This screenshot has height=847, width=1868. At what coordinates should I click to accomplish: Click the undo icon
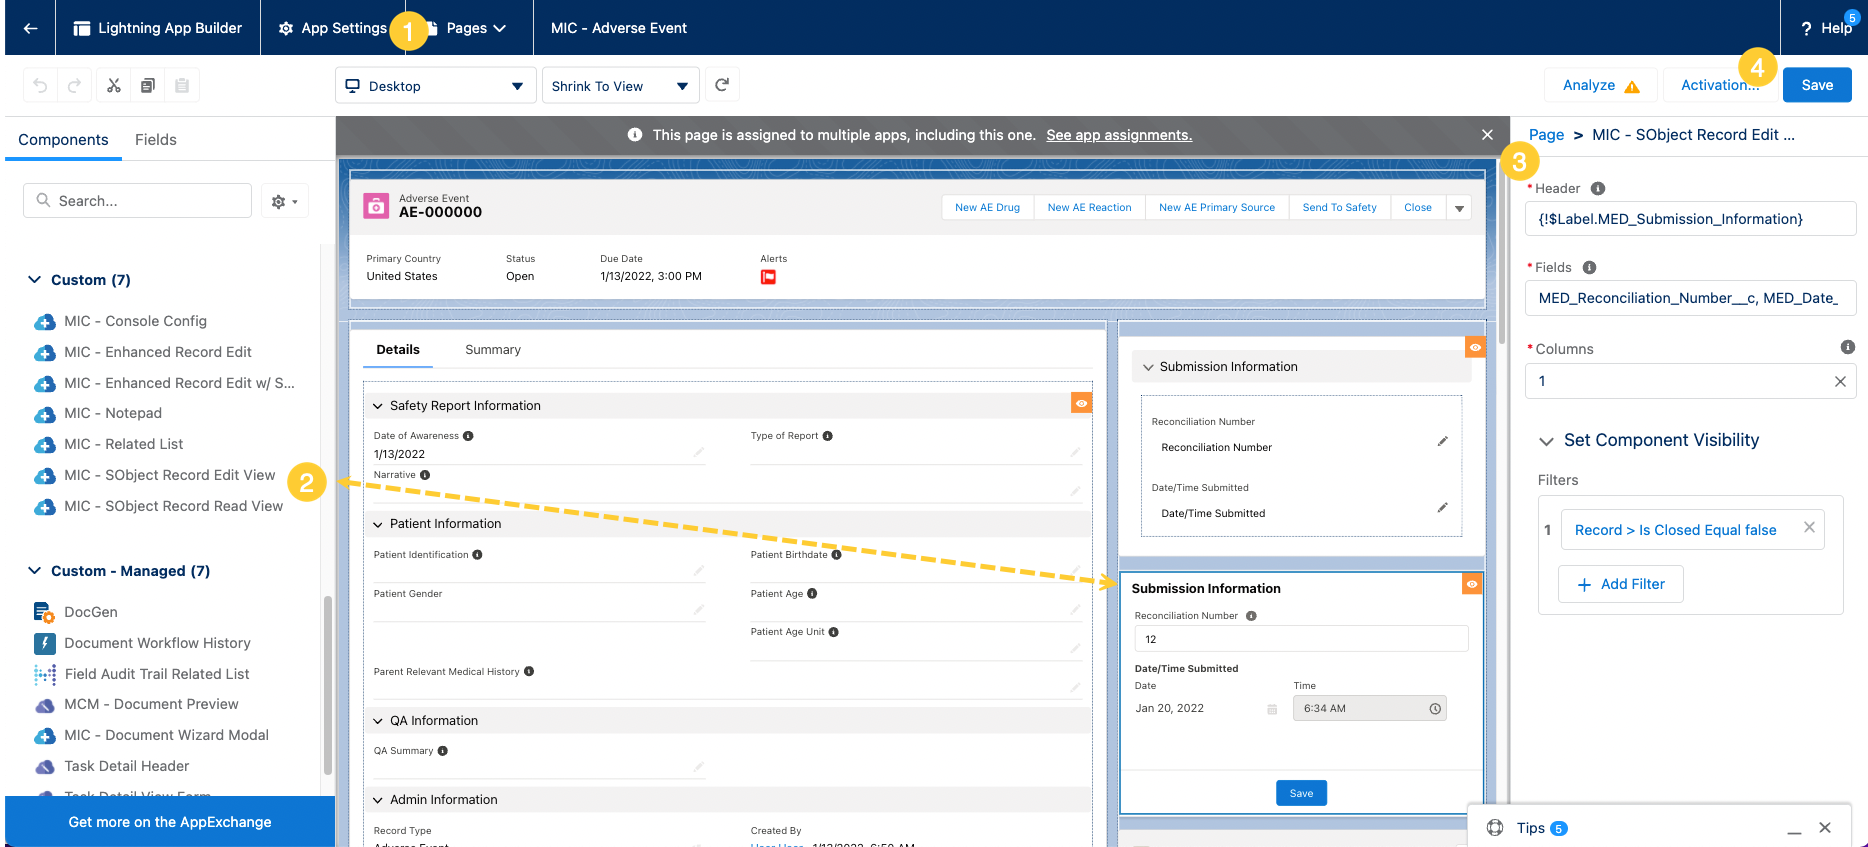click(40, 86)
